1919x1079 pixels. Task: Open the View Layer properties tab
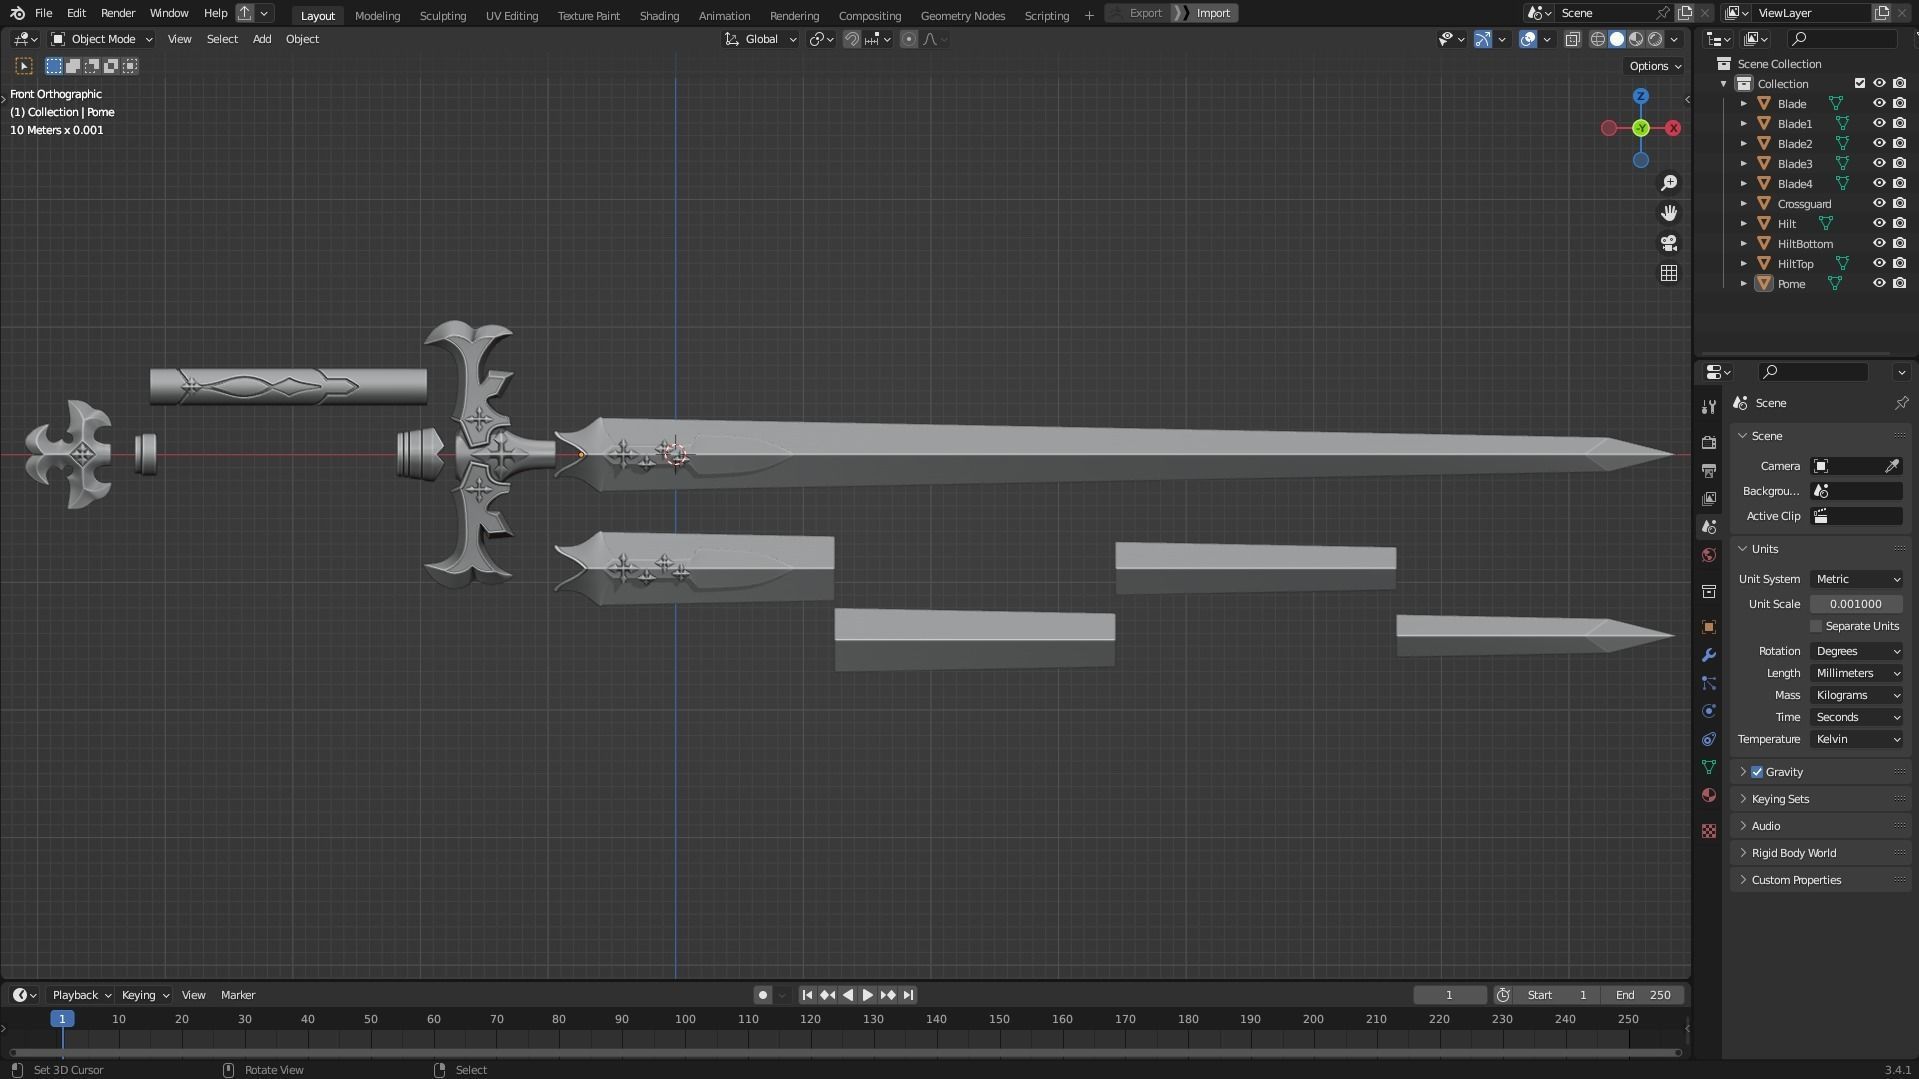pos(1708,498)
